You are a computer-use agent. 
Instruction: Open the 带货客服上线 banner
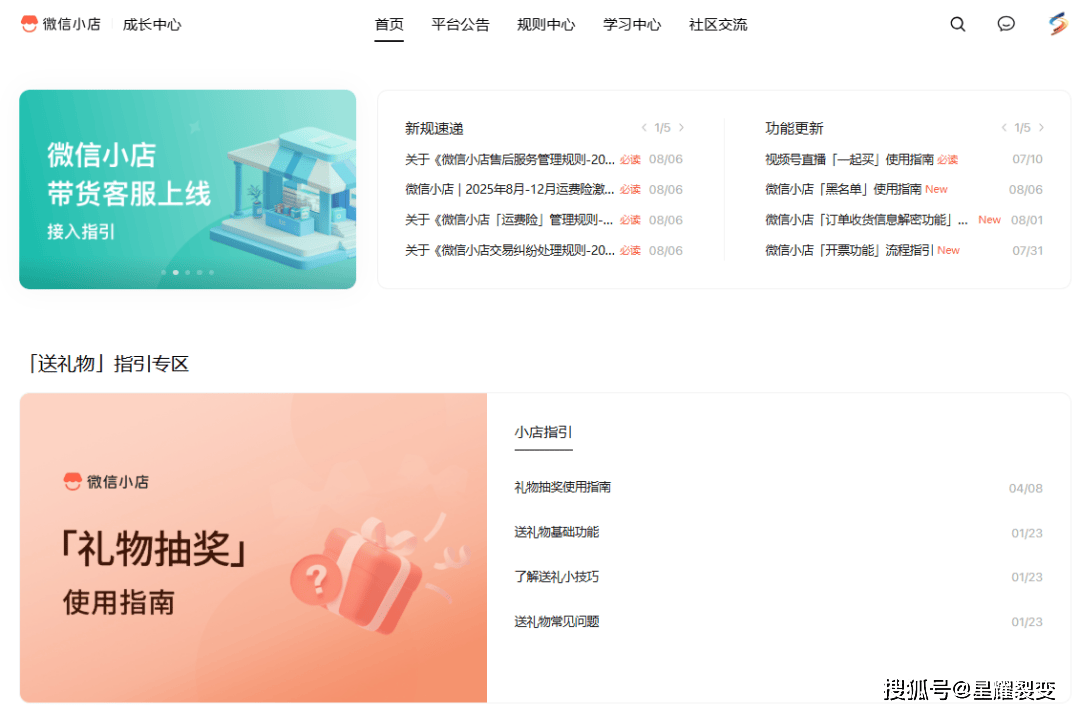point(187,189)
